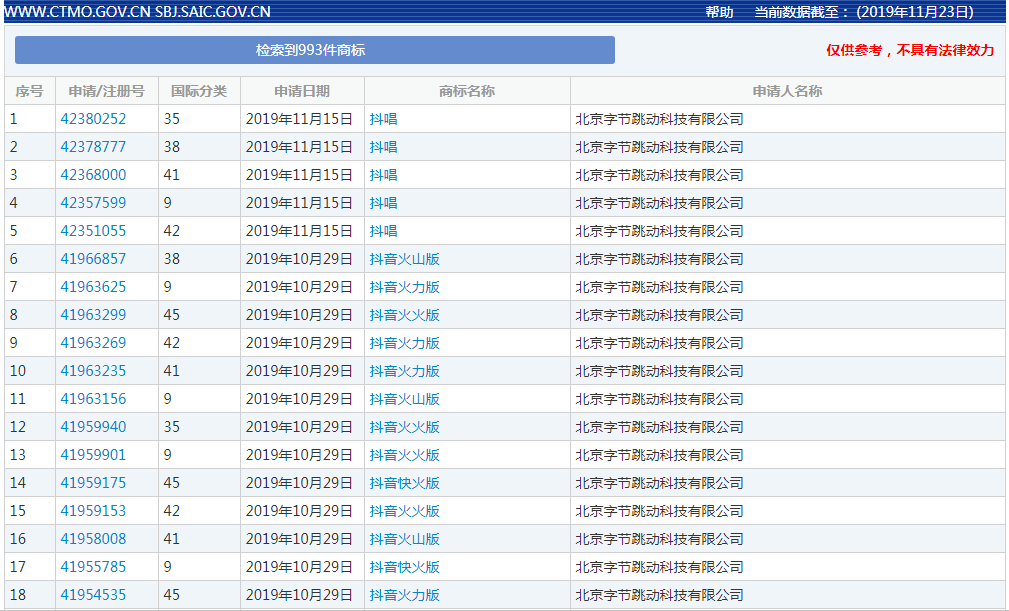Open 抖音快火版 trademark in row 14
This screenshot has width=1009, height=611.
pos(405,483)
